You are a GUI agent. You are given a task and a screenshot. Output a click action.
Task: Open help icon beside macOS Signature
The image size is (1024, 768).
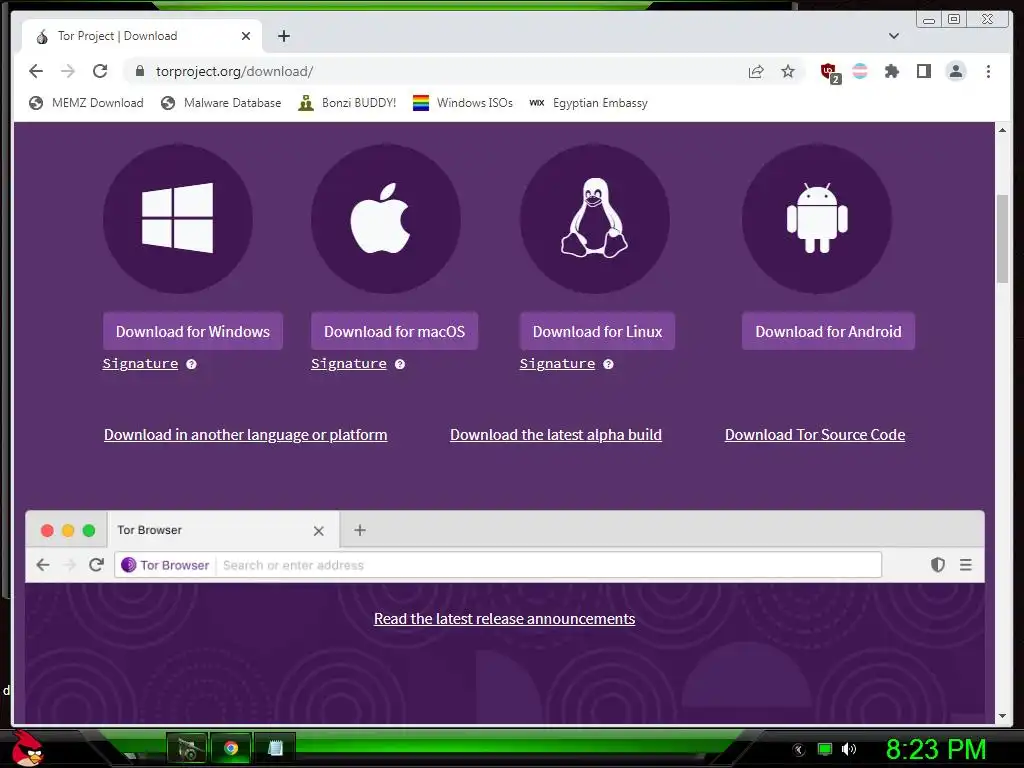coord(400,364)
